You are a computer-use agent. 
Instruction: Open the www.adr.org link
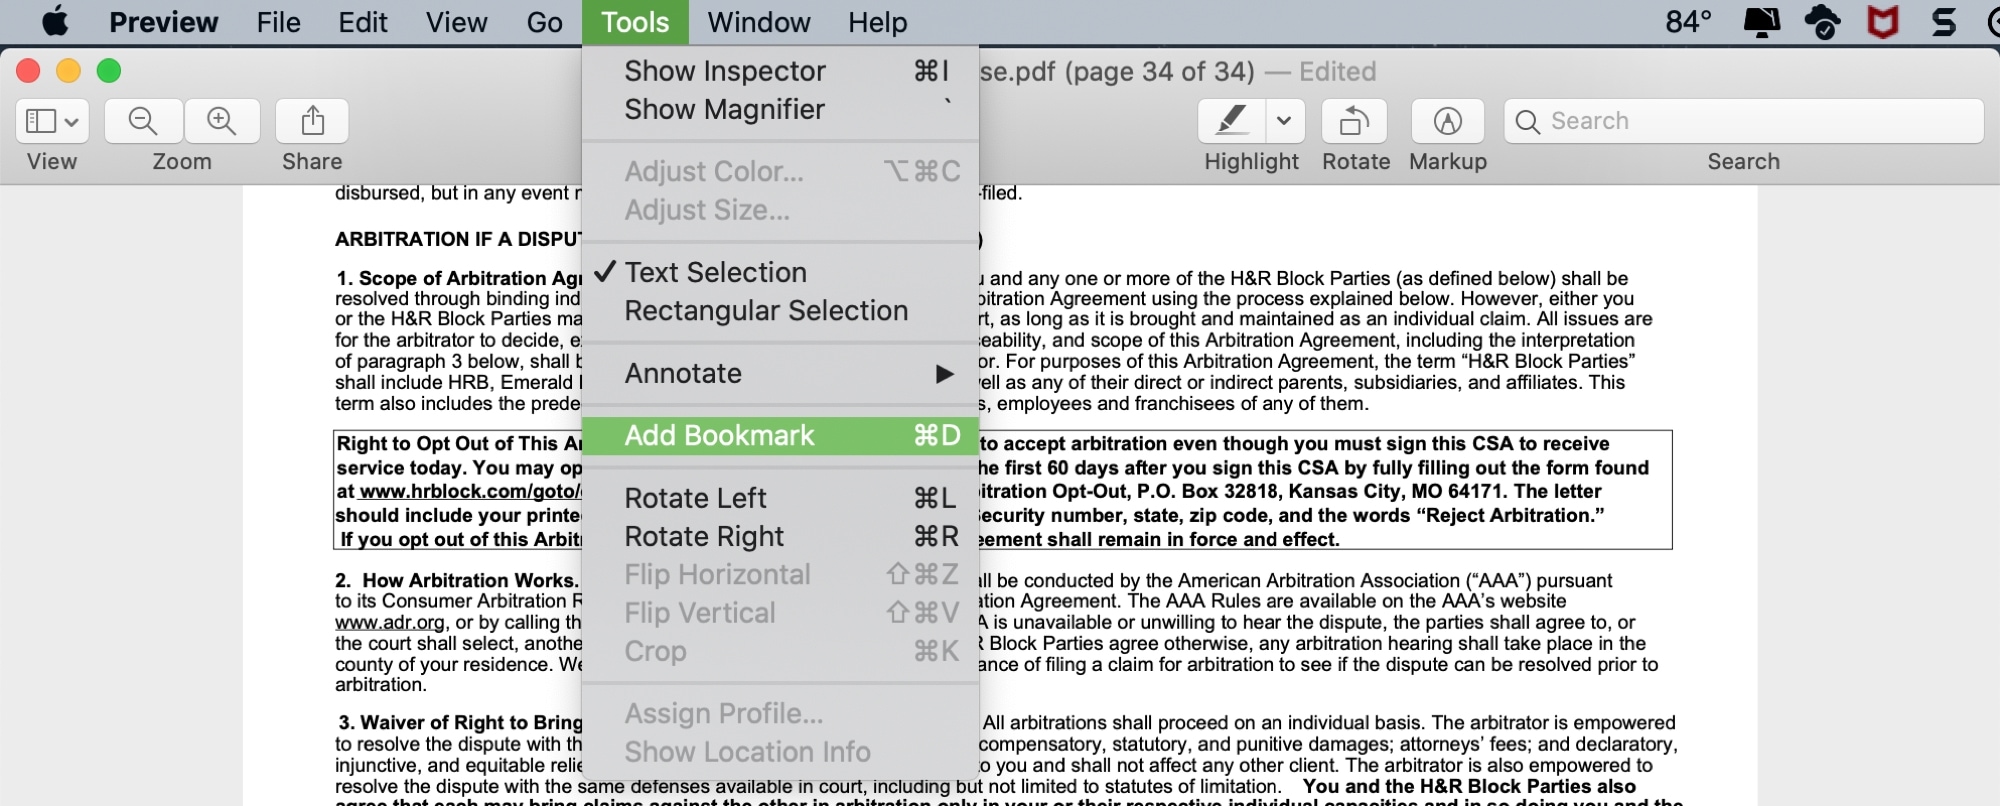click(x=390, y=622)
